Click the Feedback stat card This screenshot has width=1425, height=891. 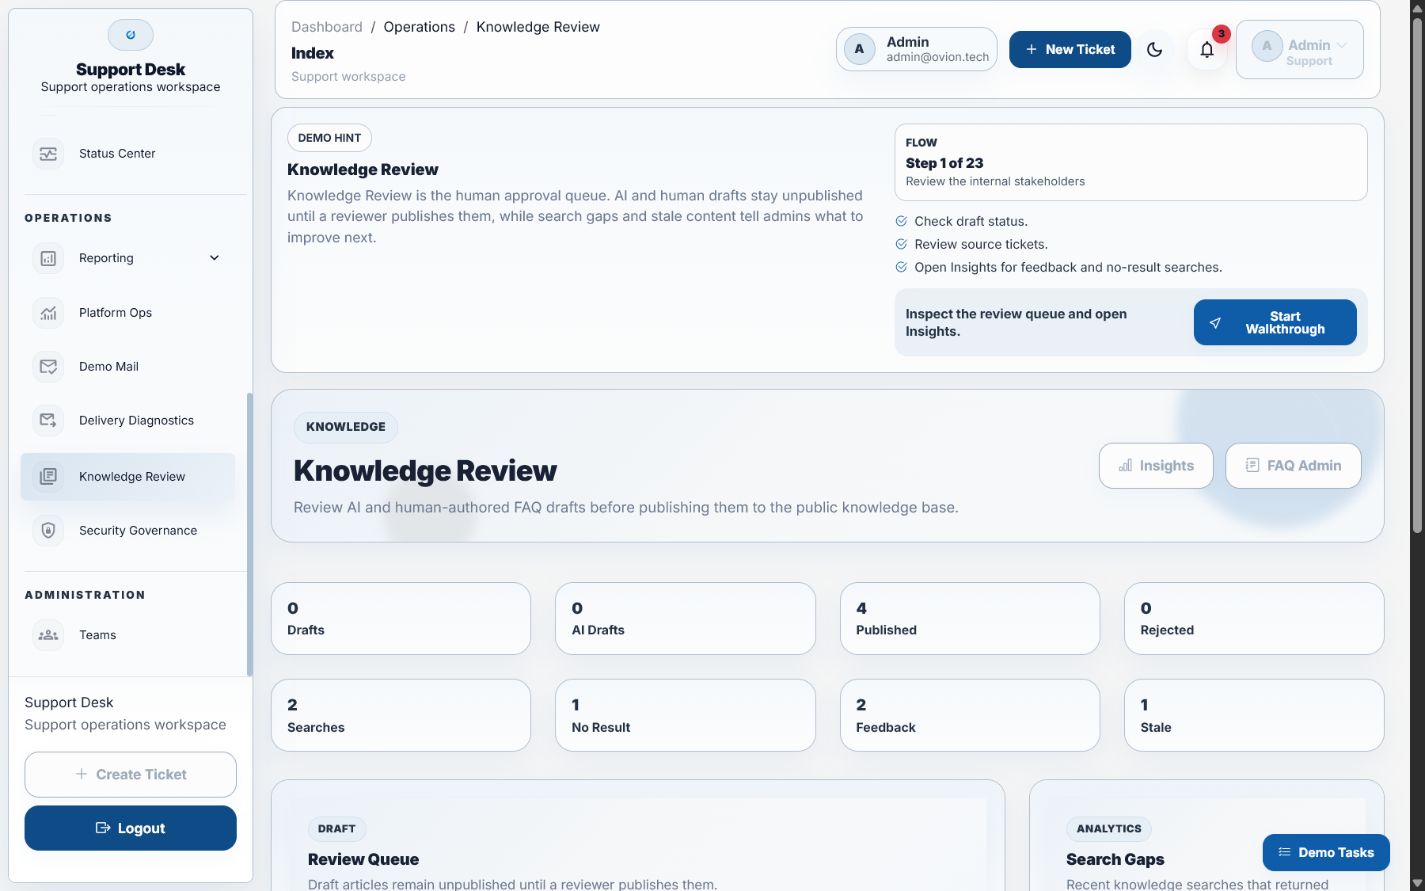(970, 716)
